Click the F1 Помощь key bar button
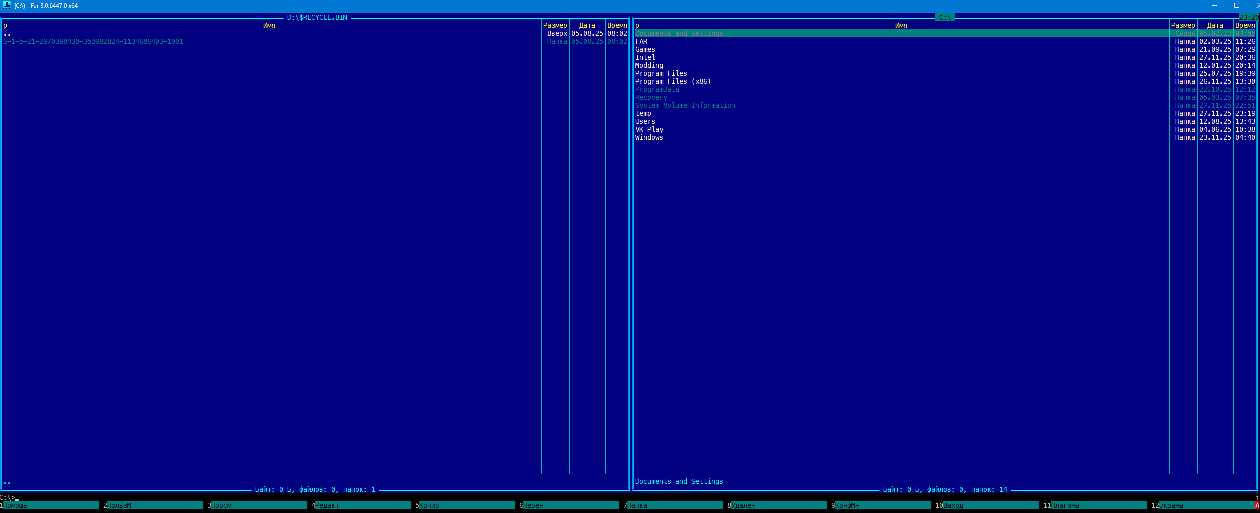This screenshot has width=1260, height=513. click(50, 506)
